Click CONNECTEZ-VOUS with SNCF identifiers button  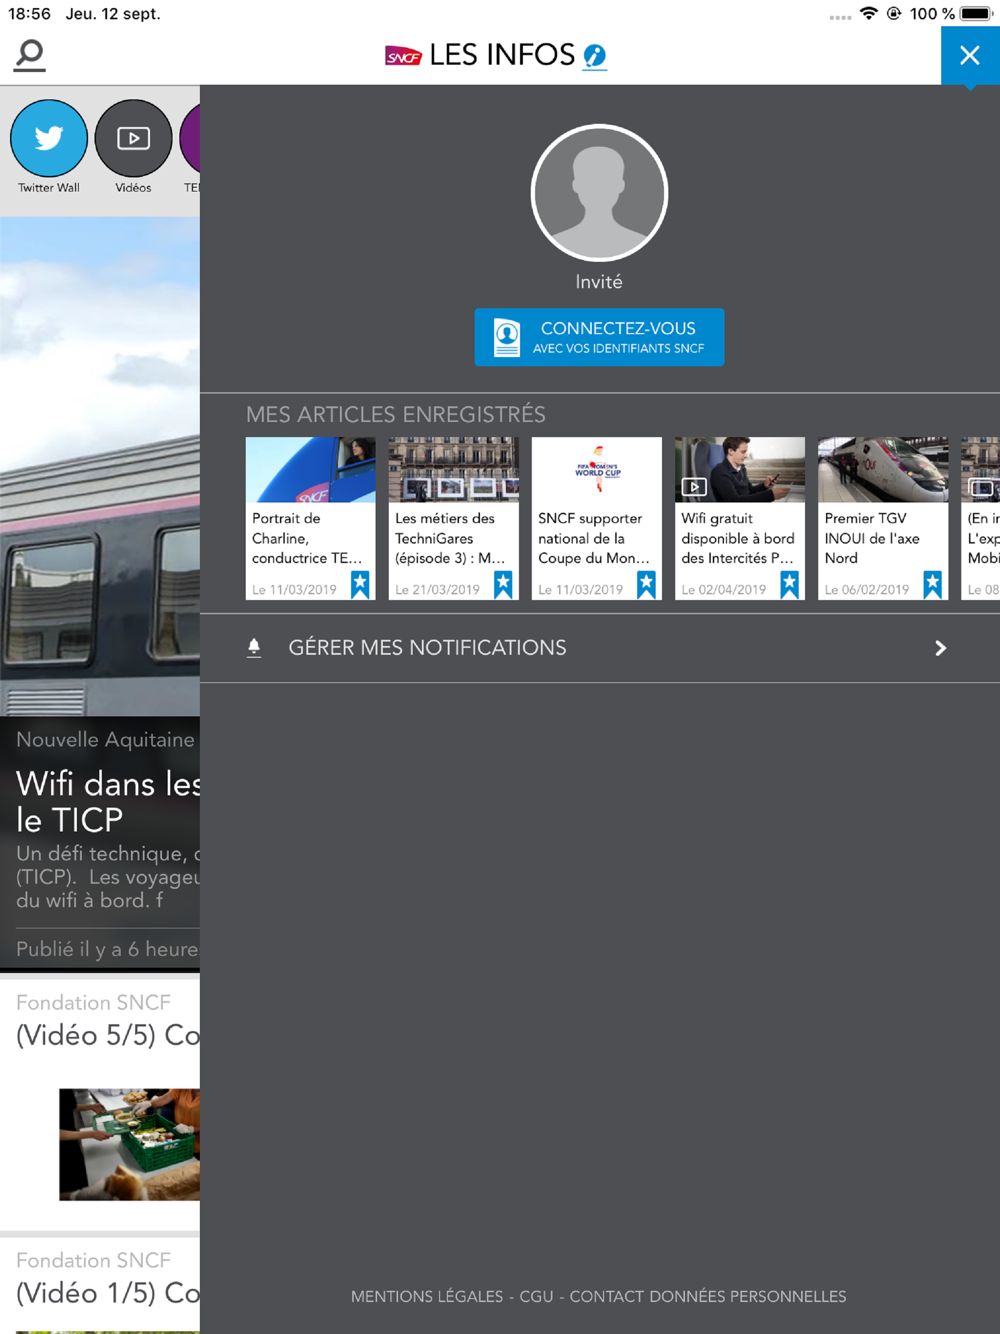point(599,337)
